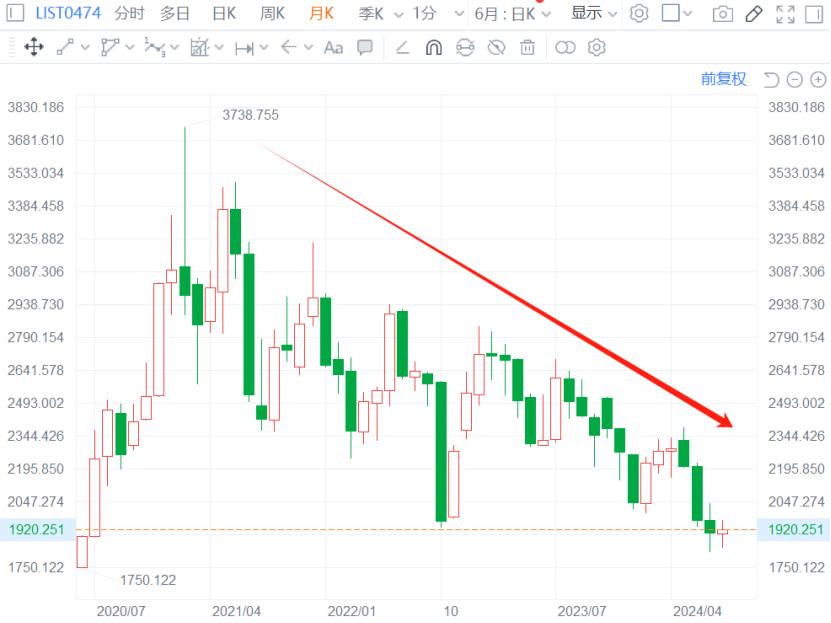This screenshot has width=831, height=623.
Task: Click the zoom out minus button
Action: 794,79
